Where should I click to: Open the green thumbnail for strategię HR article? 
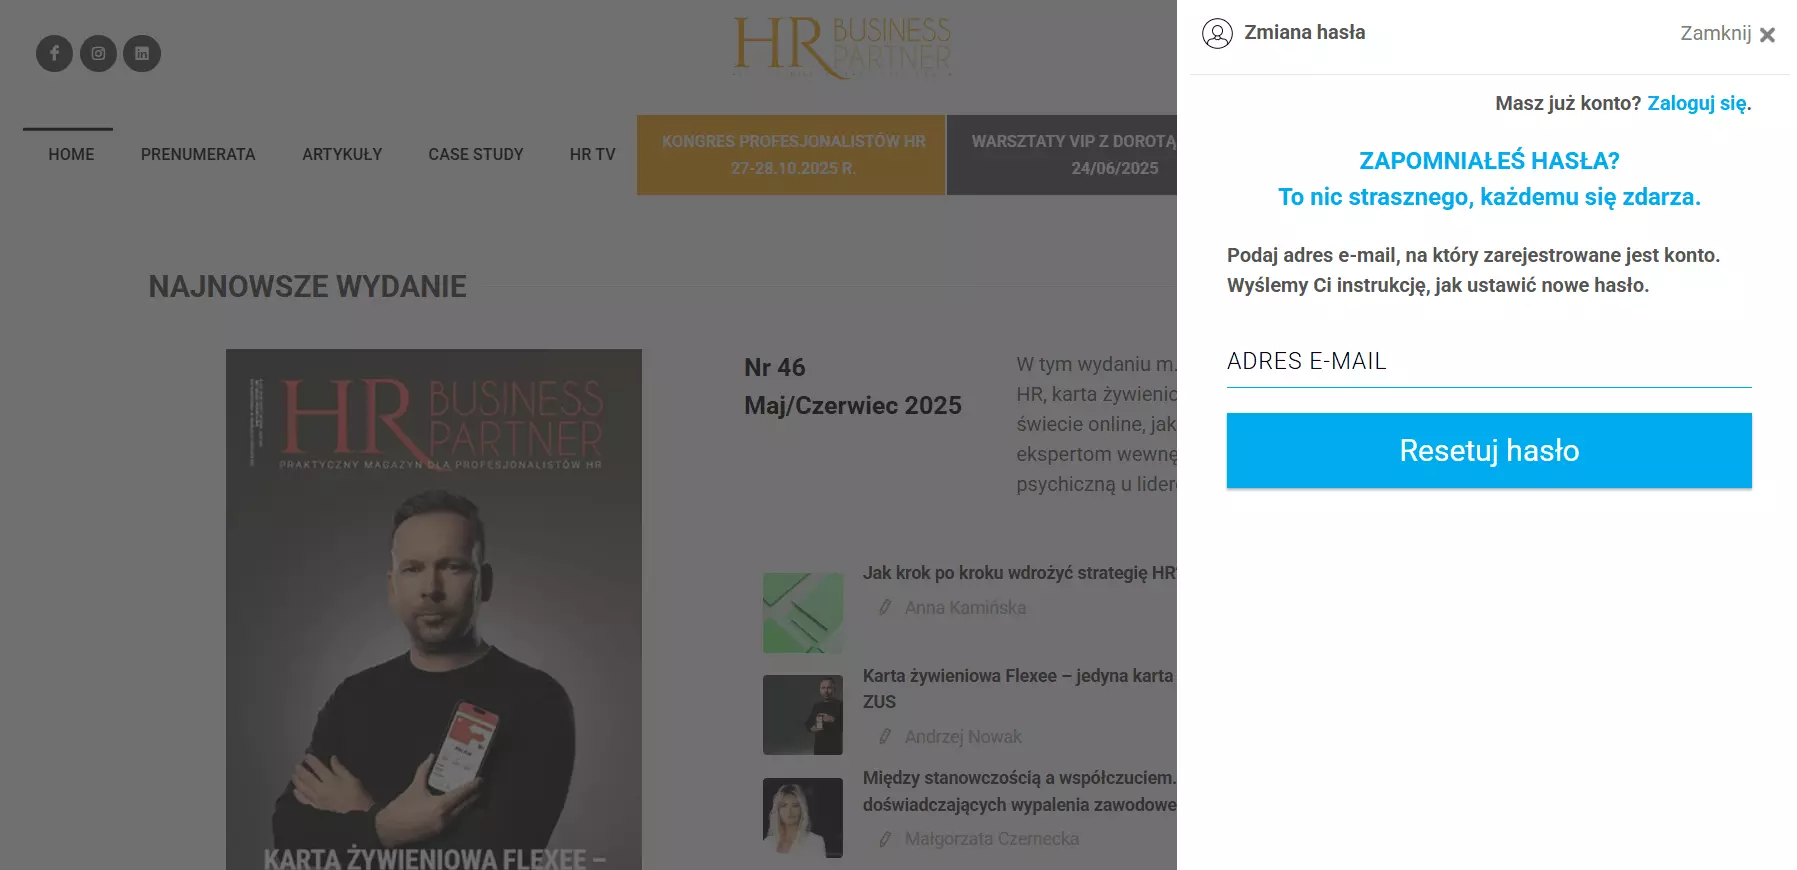click(x=803, y=613)
